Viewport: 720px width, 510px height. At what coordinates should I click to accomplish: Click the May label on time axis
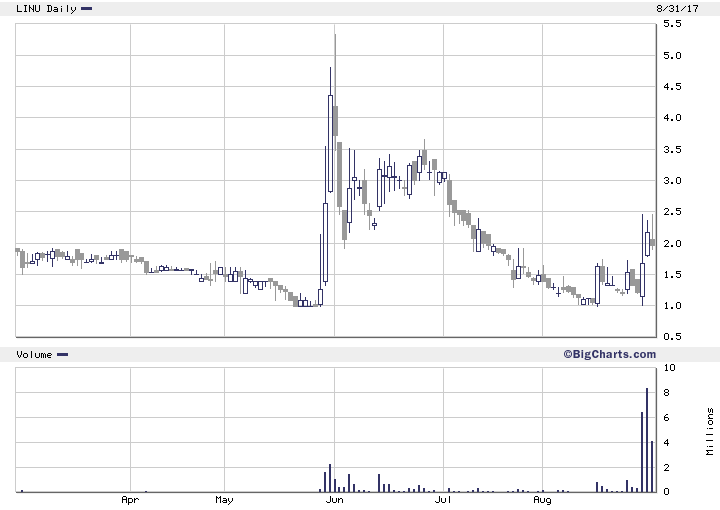click(x=224, y=500)
